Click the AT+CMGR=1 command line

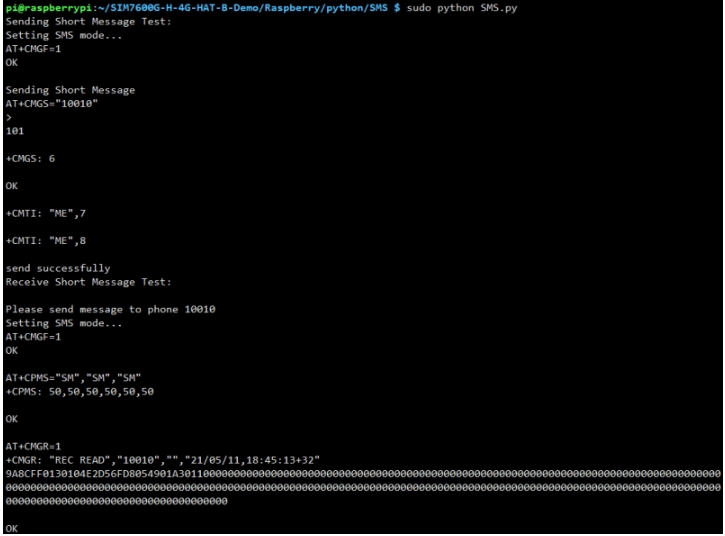[x=33, y=447]
